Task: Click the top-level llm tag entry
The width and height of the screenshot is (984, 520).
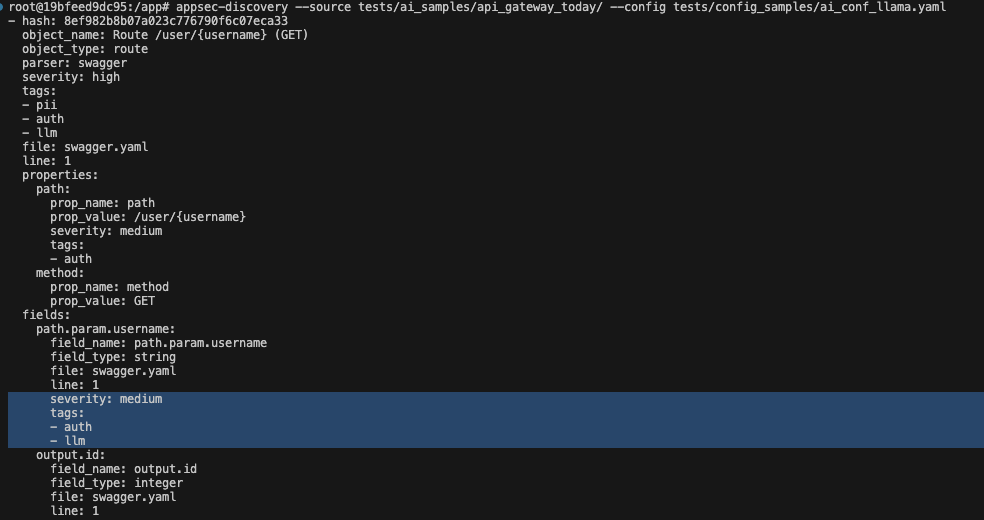Action: pos(40,133)
